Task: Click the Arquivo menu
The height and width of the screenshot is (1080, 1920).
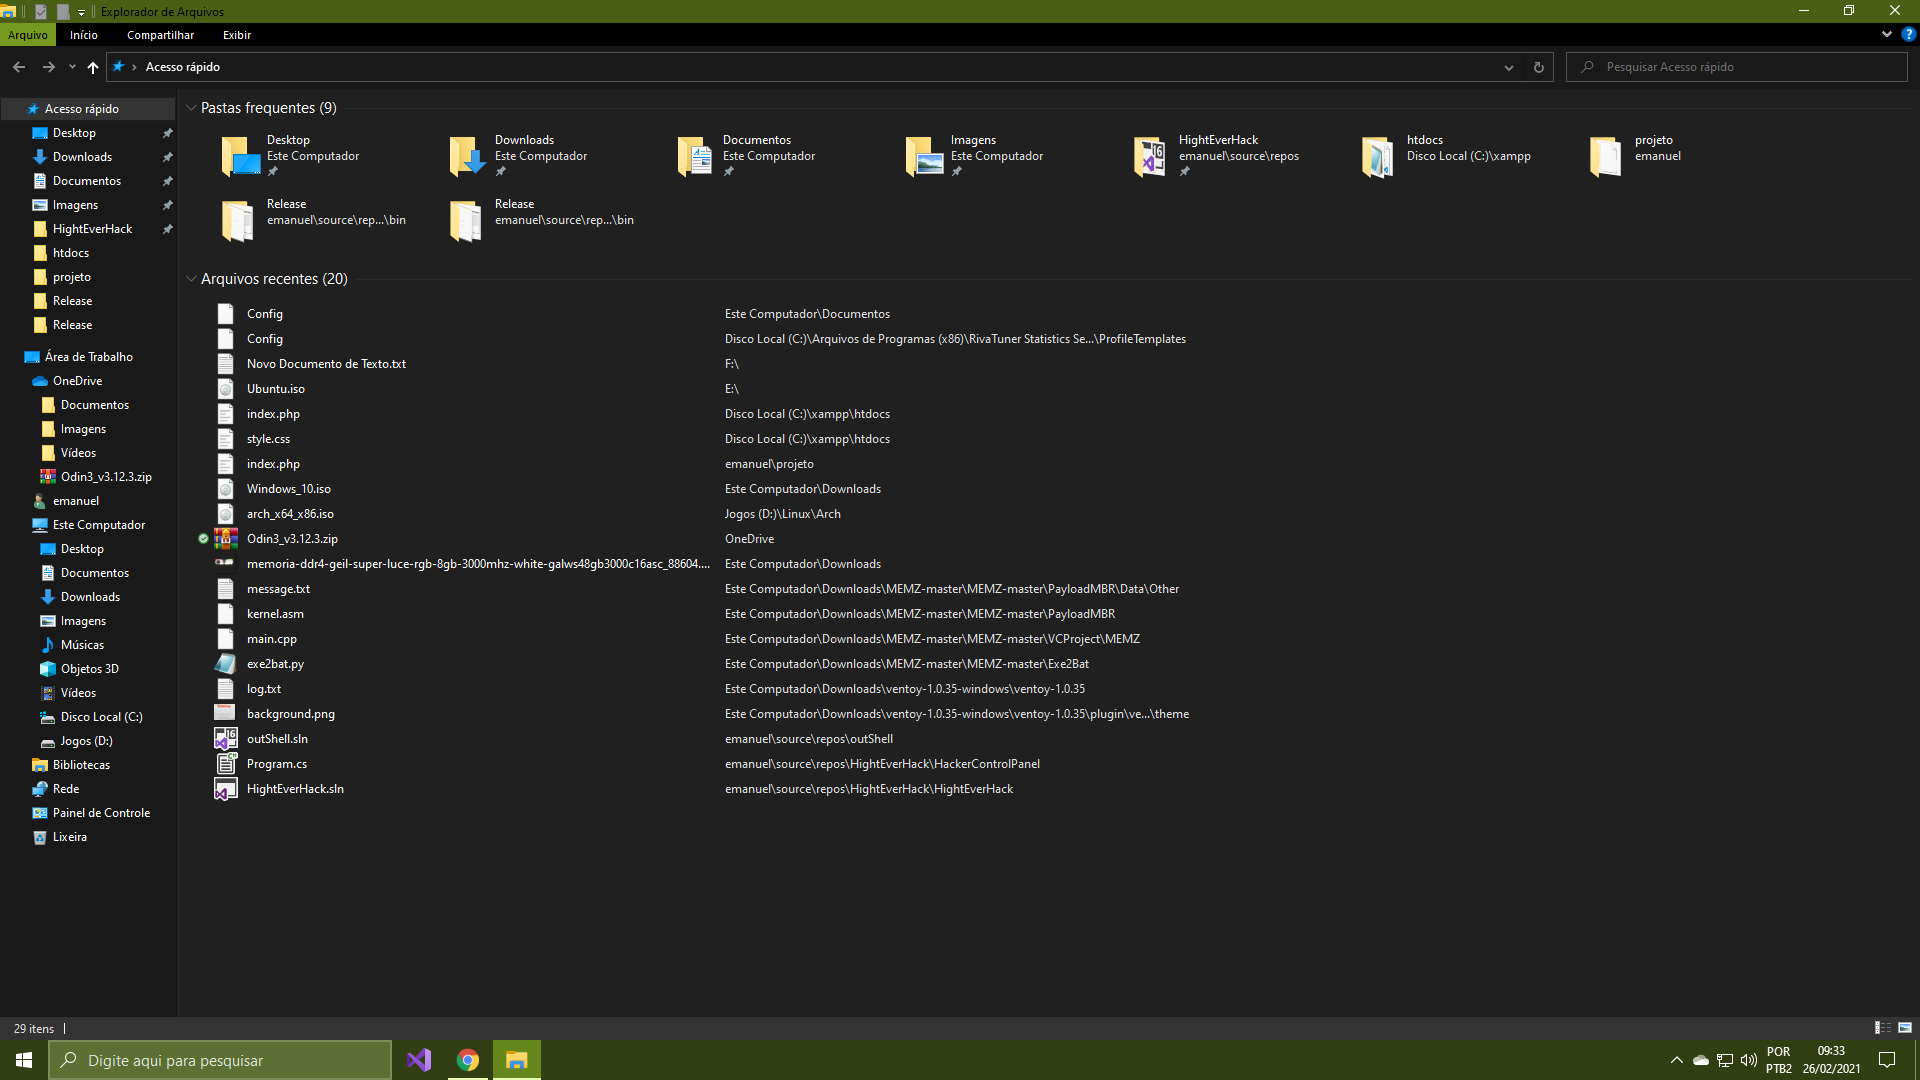Action: pos(28,34)
